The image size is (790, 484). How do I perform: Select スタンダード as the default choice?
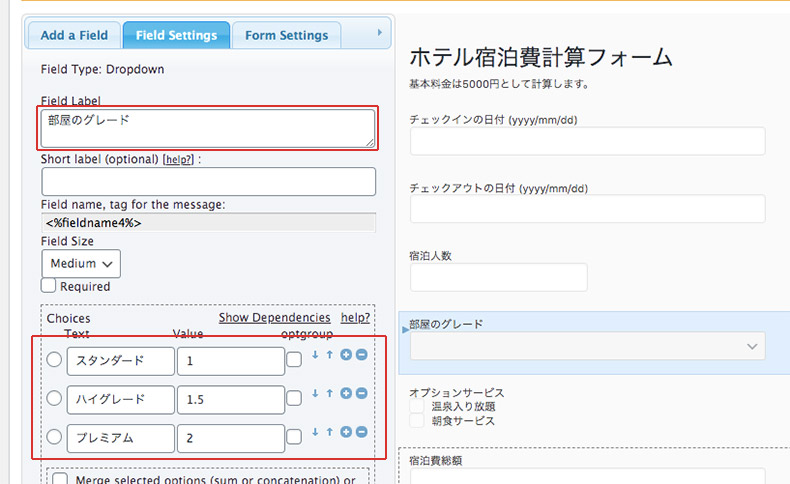(x=54, y=360)
